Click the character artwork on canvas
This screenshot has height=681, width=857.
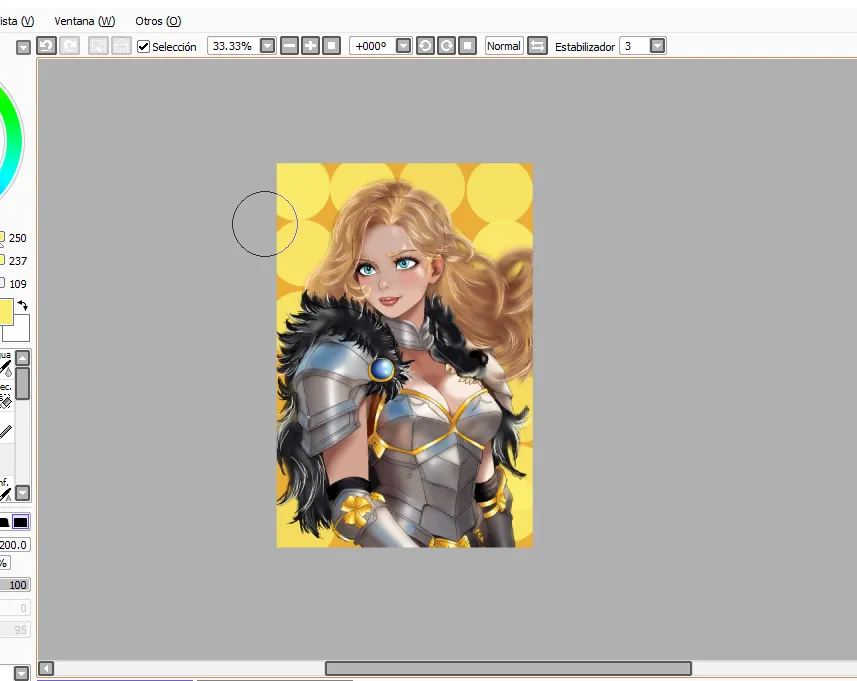coord(404,355)
